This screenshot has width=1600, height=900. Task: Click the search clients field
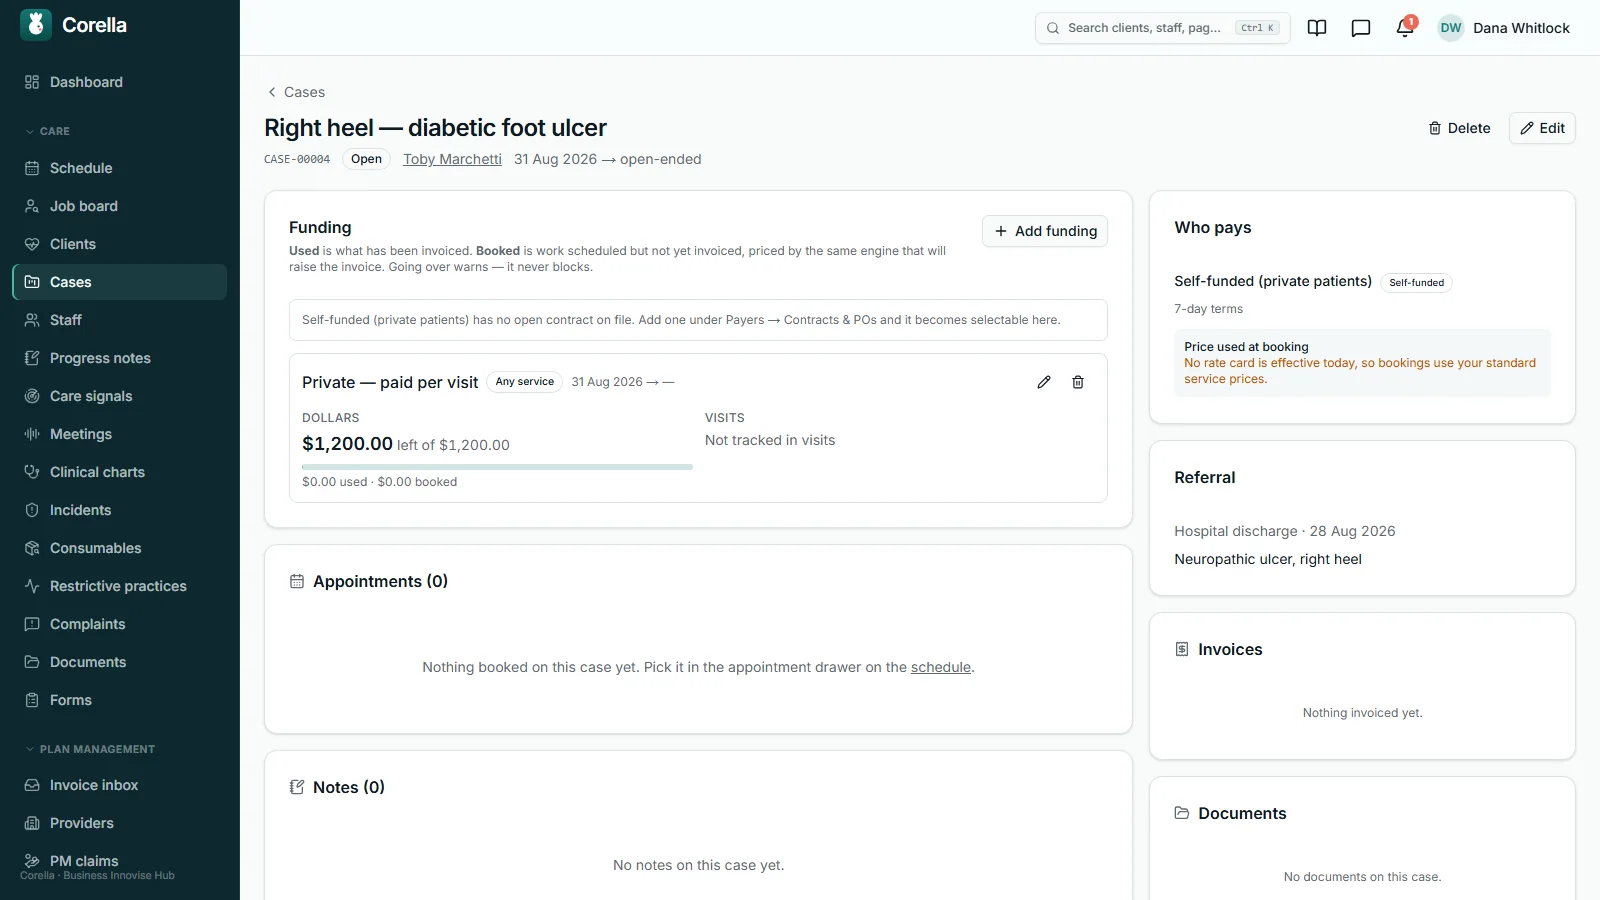[1163, 28]
